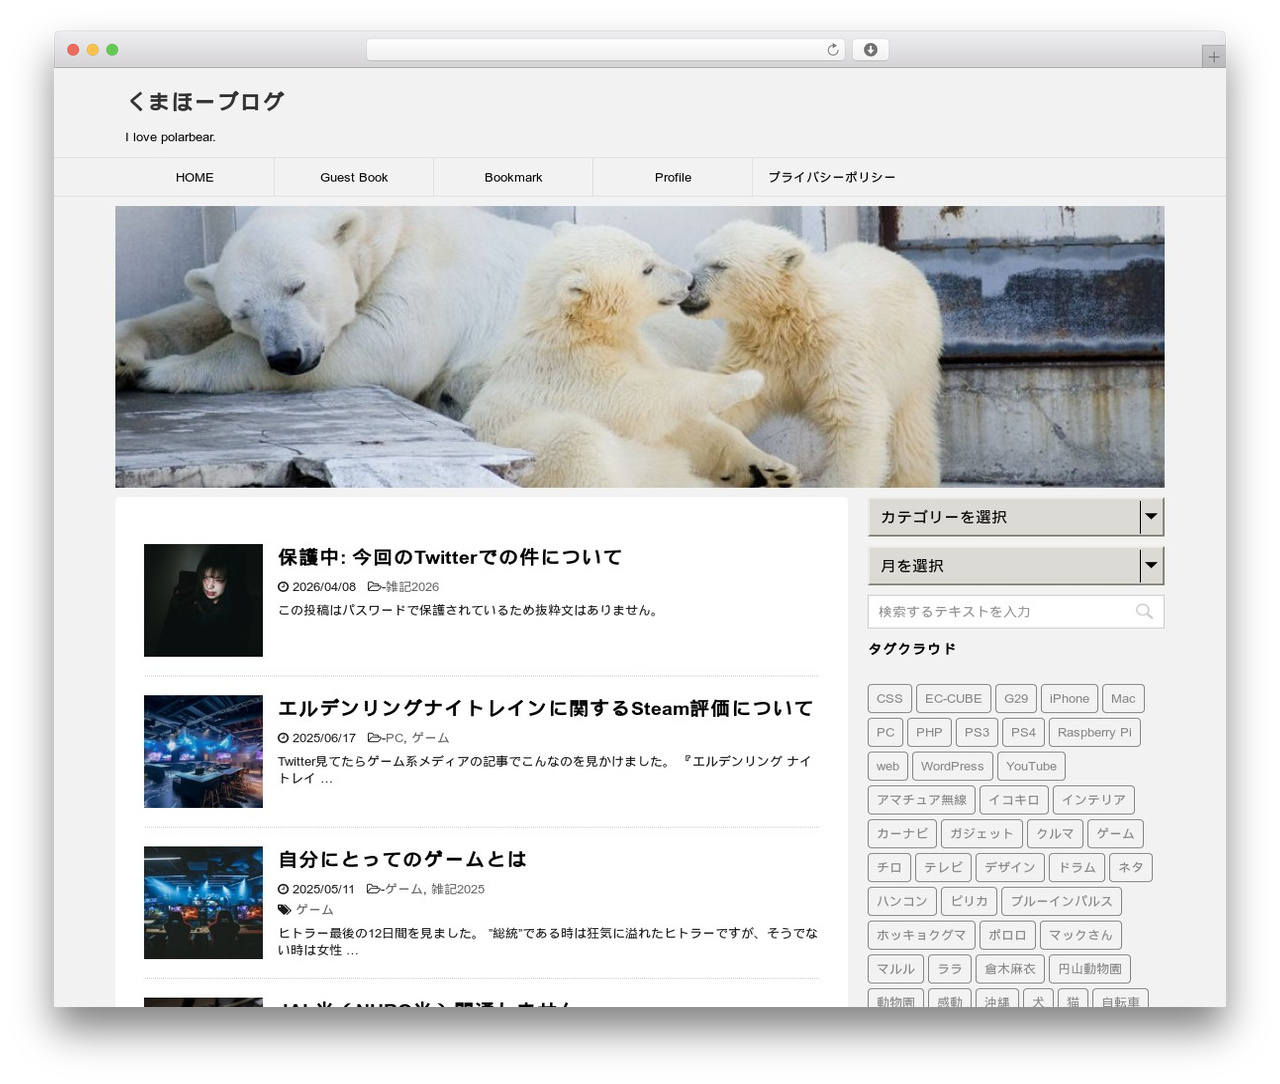Click the I love polarbear. tagline

171,138
